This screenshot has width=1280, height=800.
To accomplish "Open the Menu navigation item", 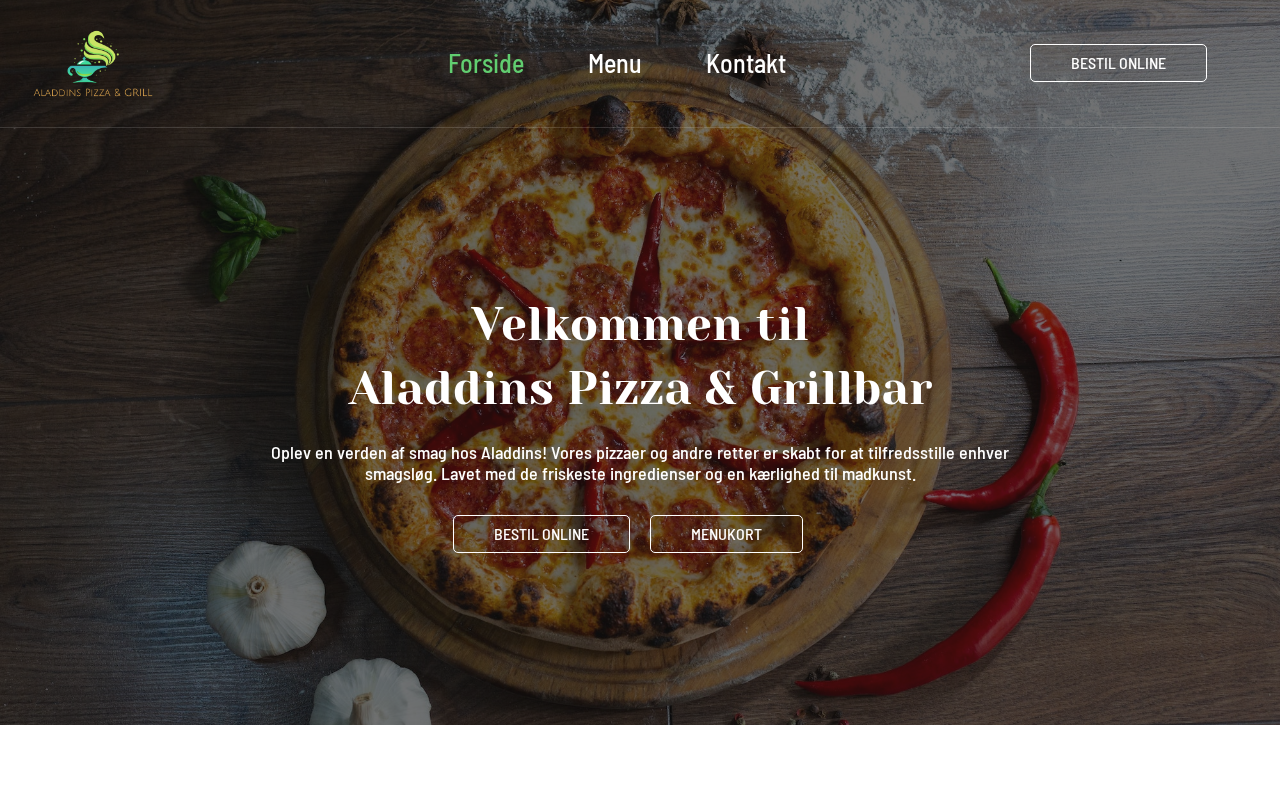I will [x=614, y=63].
